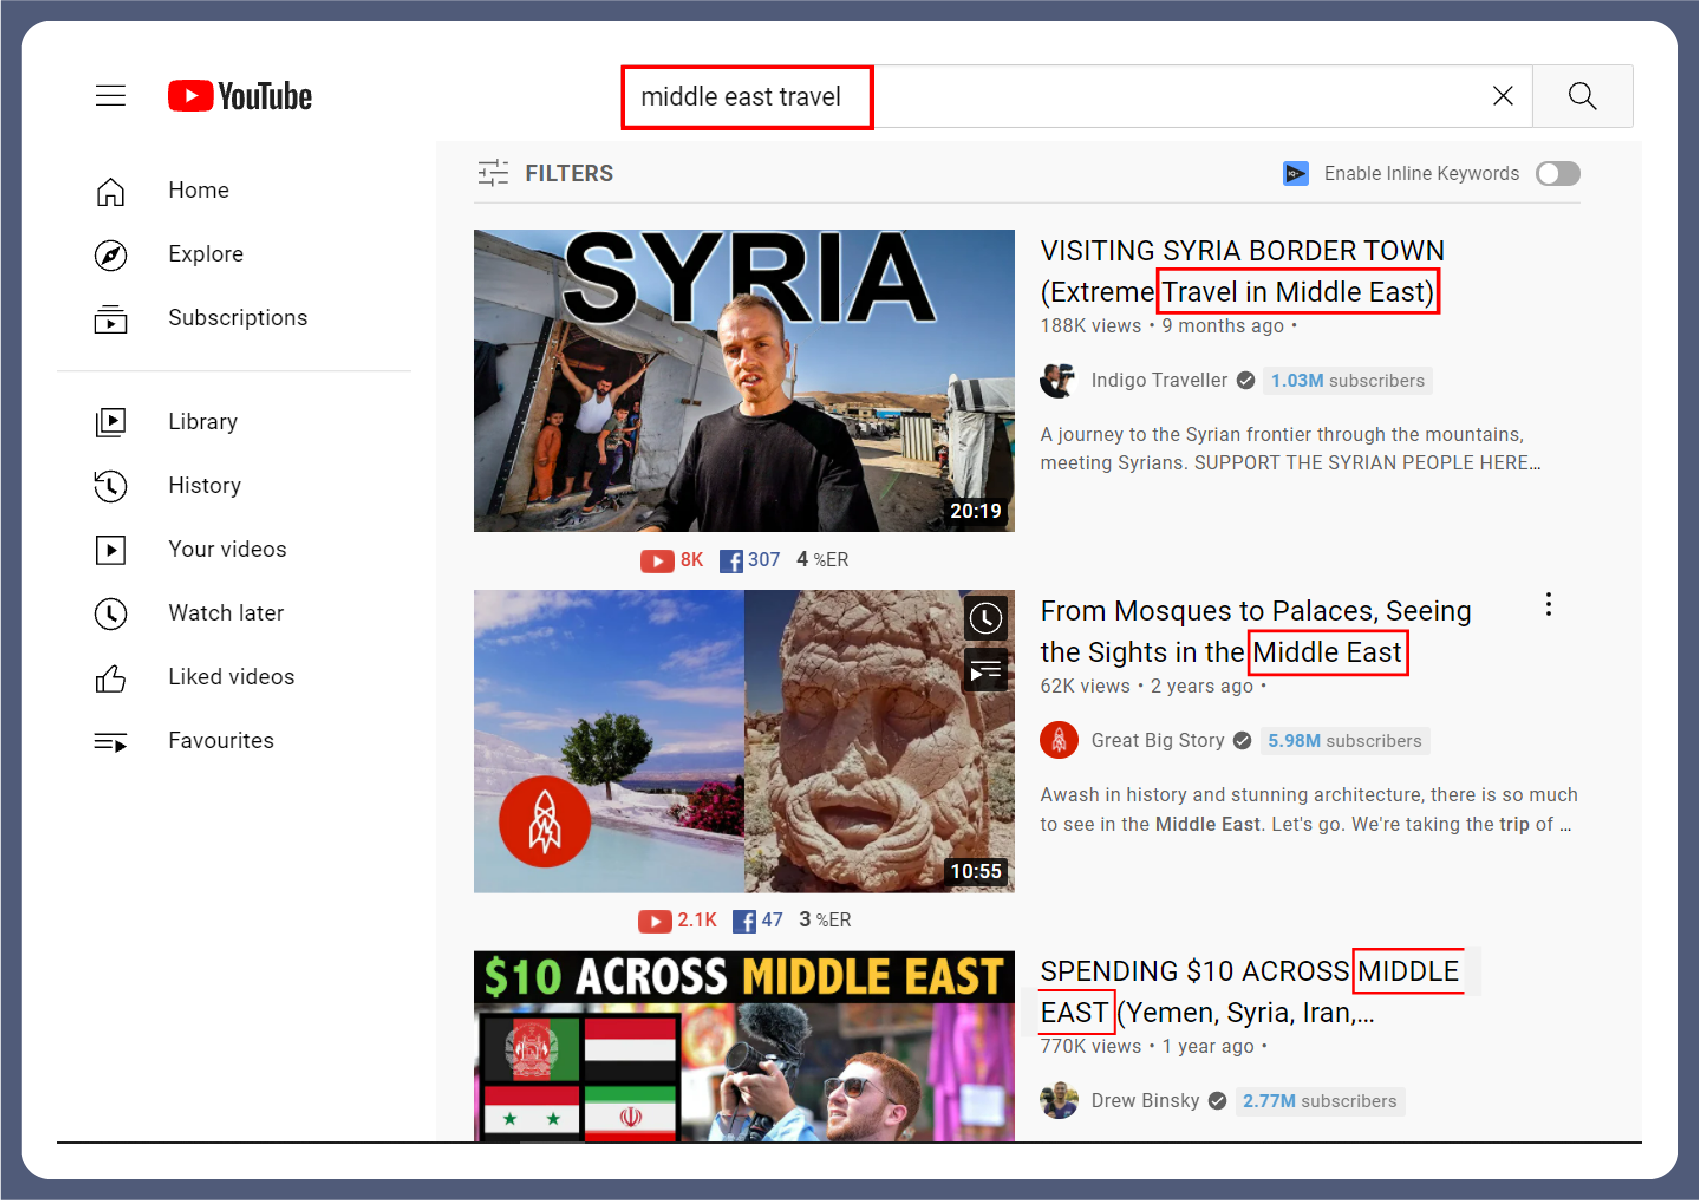Click the 2.77M subscribers badge
Screen dimensions: 1699x1201
1320,1101
